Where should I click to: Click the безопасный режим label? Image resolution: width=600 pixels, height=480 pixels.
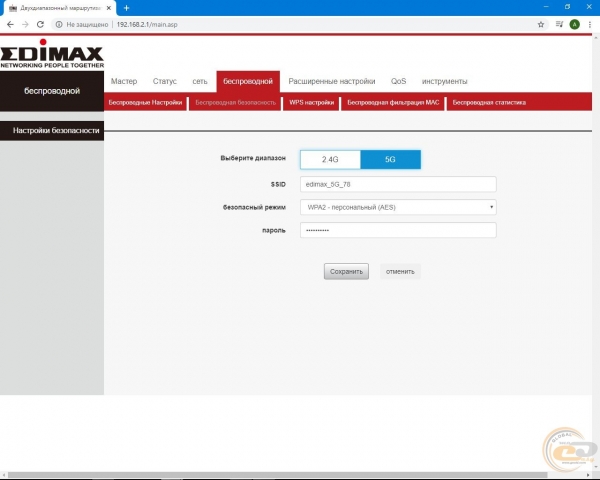[254, 207]
